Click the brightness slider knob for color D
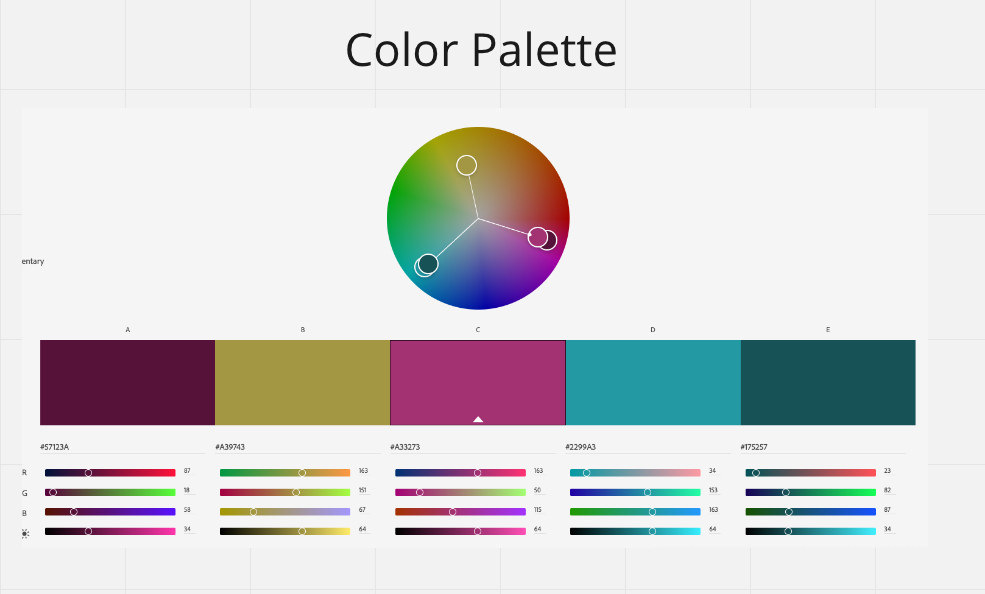 652,531
